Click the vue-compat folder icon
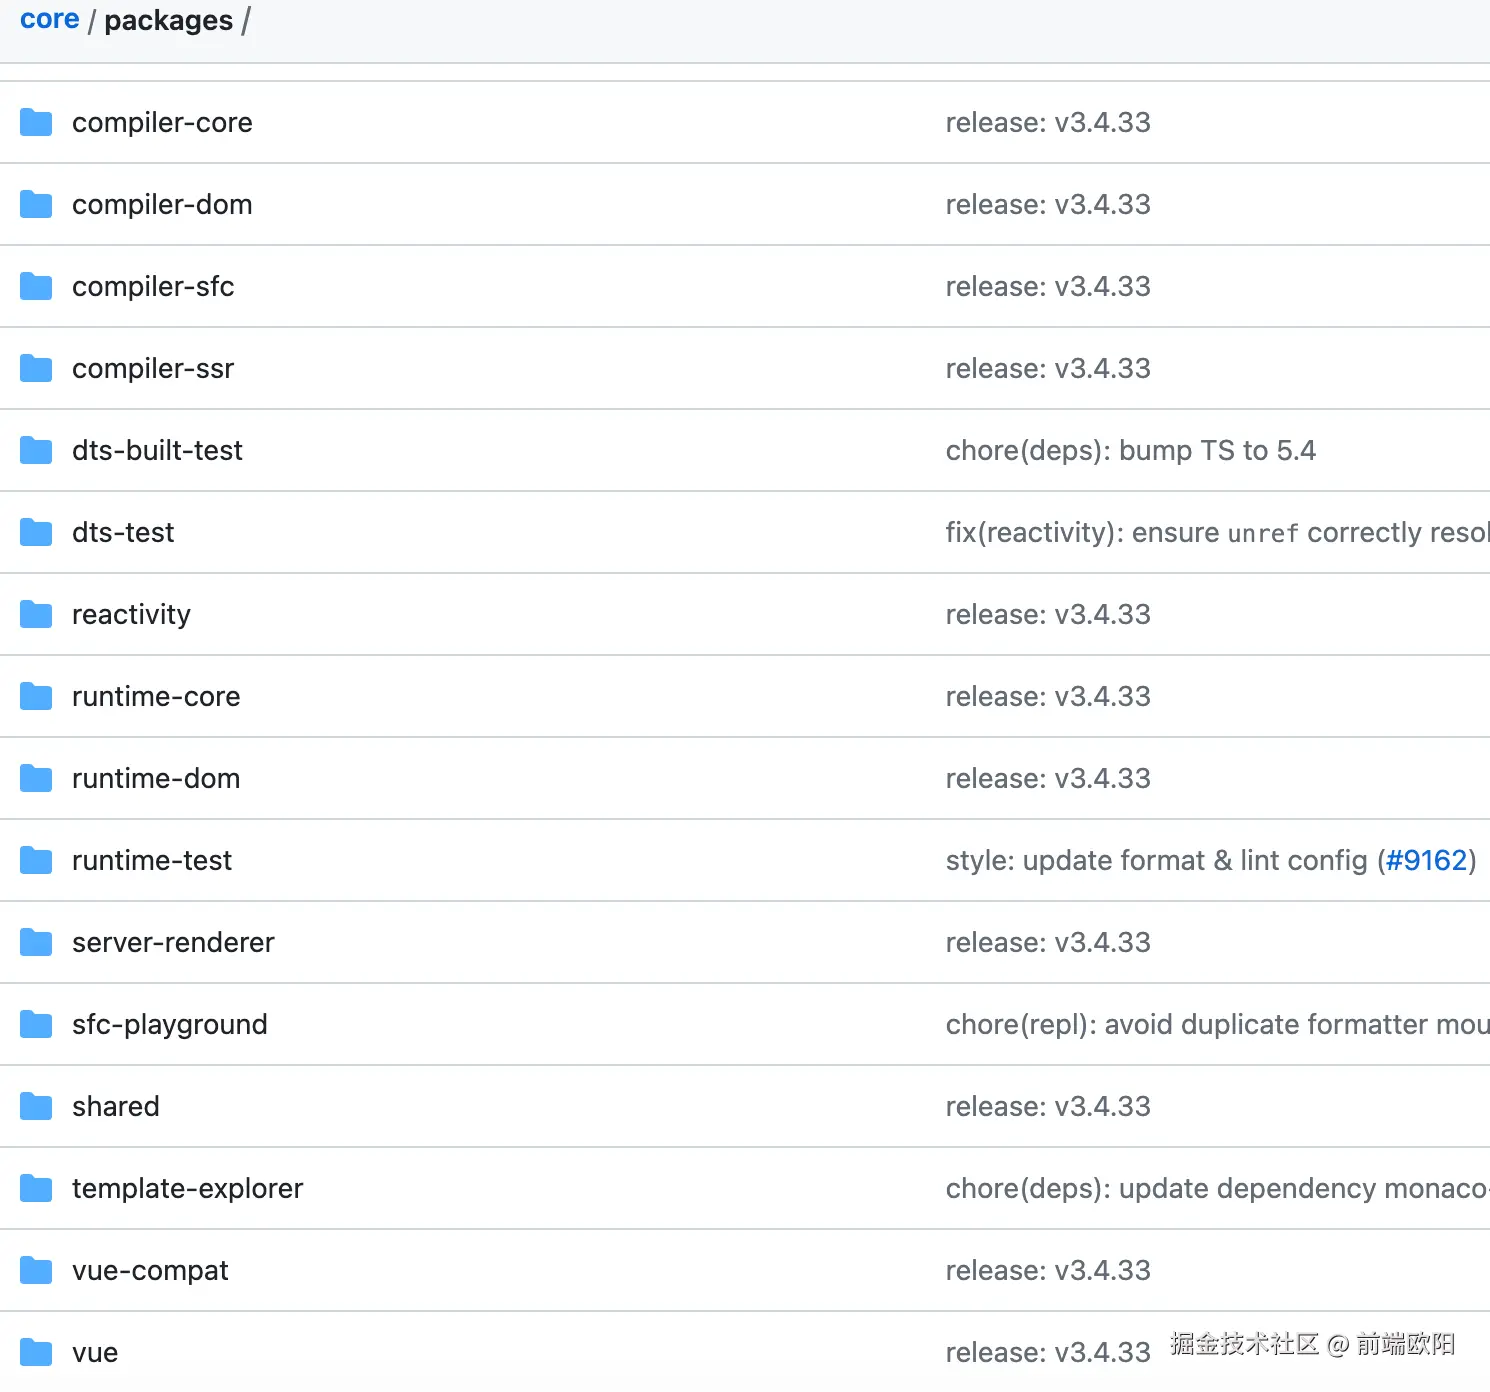Screen dimensions: 1490x1392 pos(36,1271)
